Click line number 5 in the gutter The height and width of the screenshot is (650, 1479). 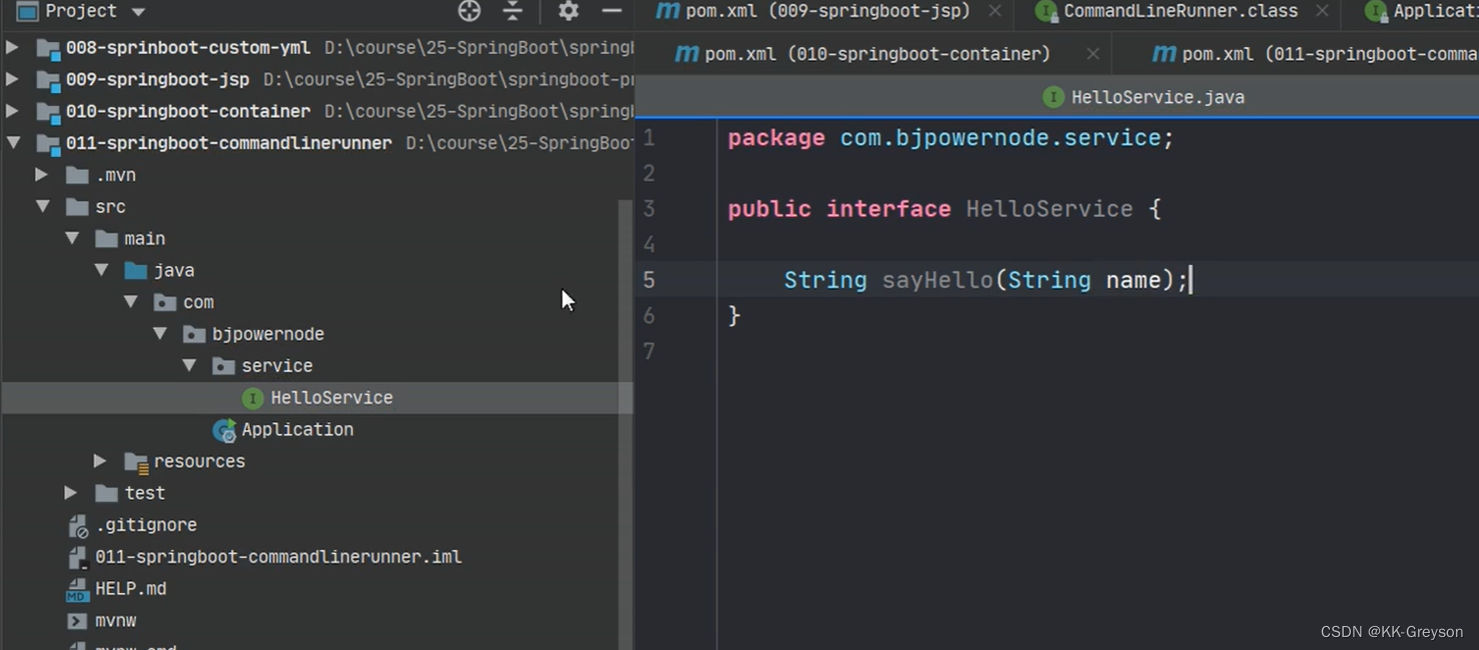(x=649, y=280)
